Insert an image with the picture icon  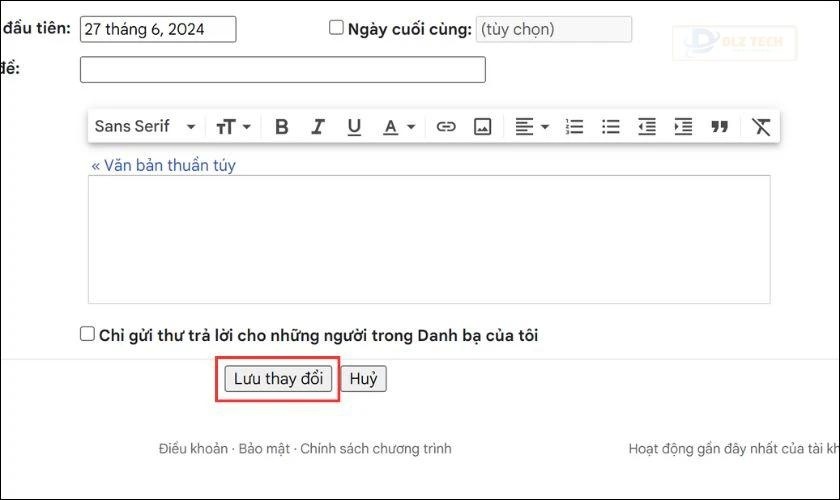482,127
